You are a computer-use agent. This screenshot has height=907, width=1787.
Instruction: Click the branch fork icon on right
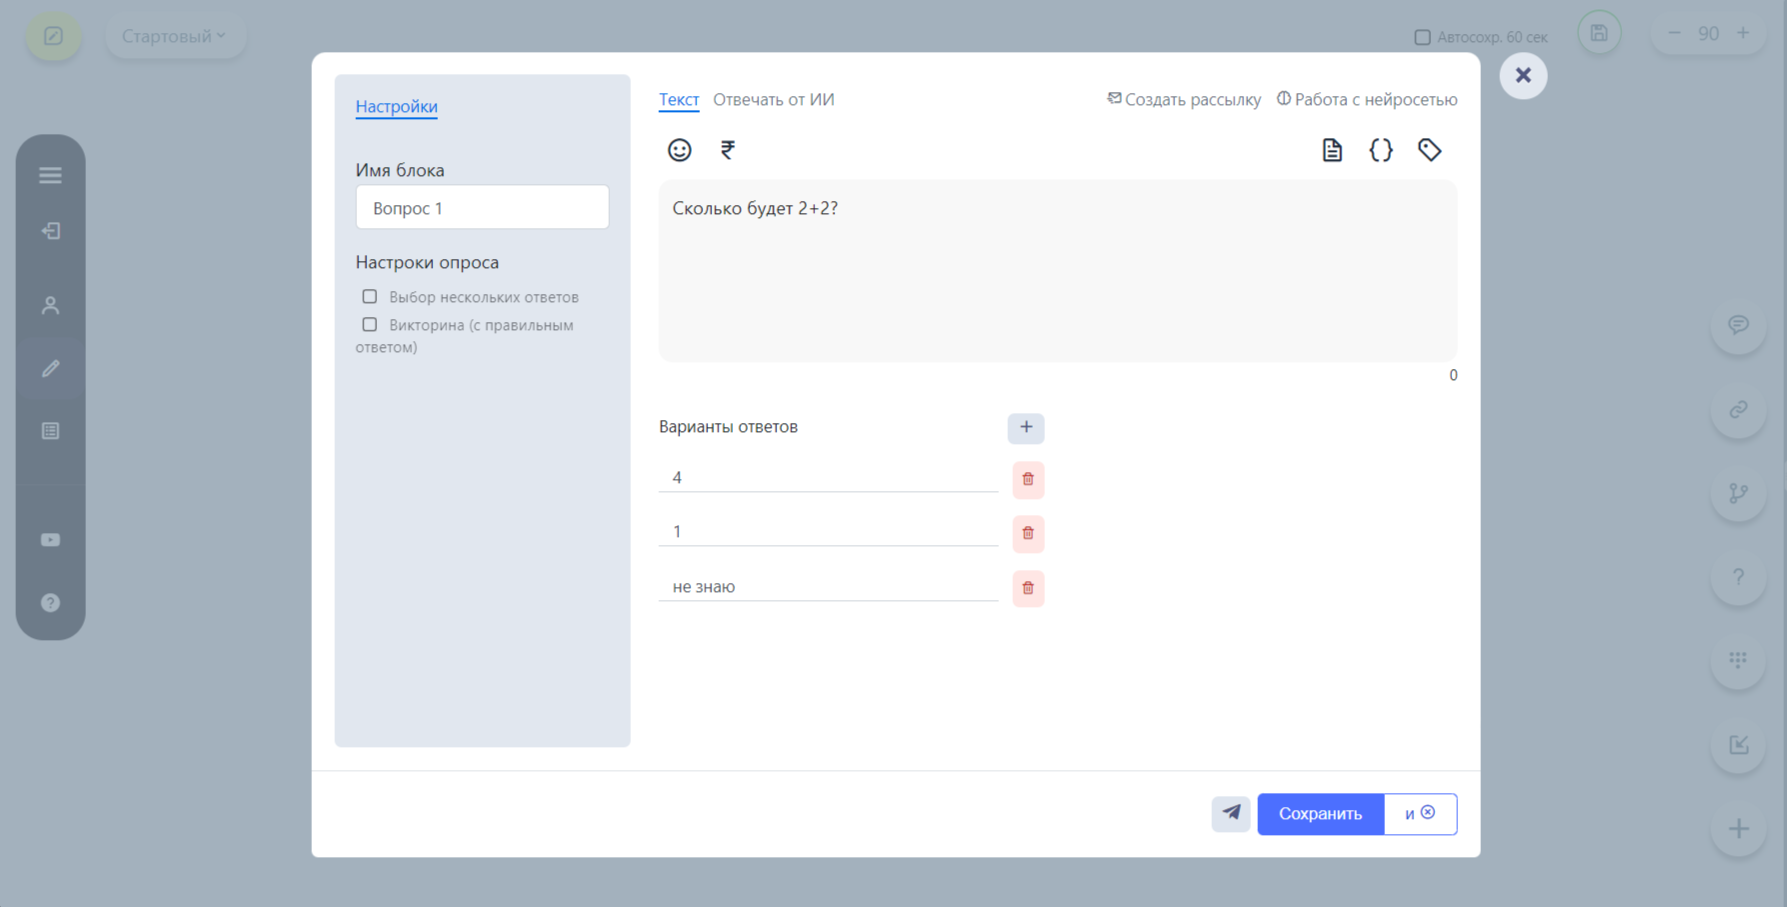pos(1739,493)
